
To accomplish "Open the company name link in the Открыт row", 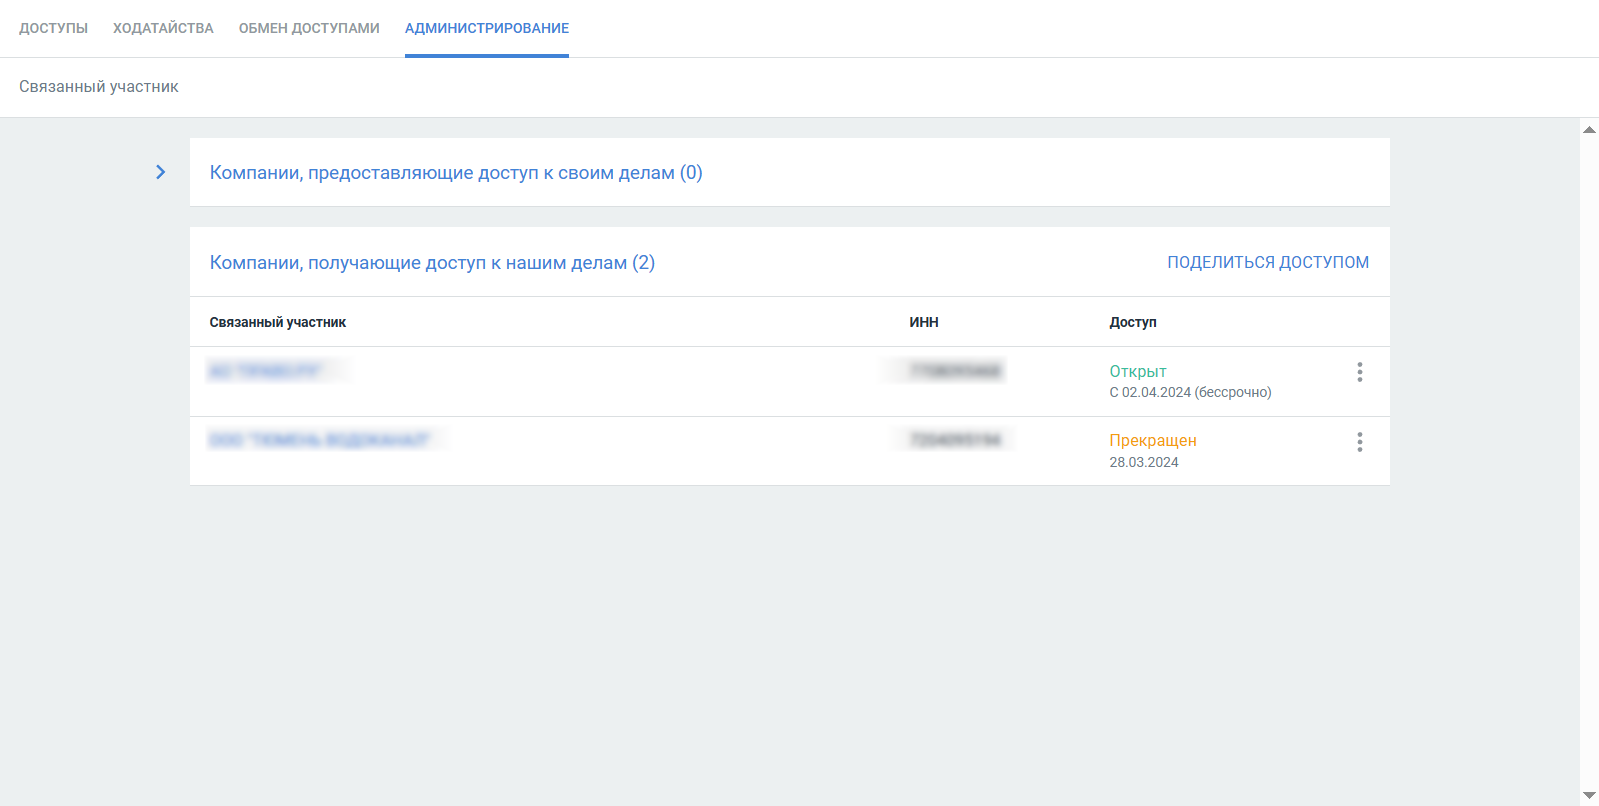I will point(265,371).
